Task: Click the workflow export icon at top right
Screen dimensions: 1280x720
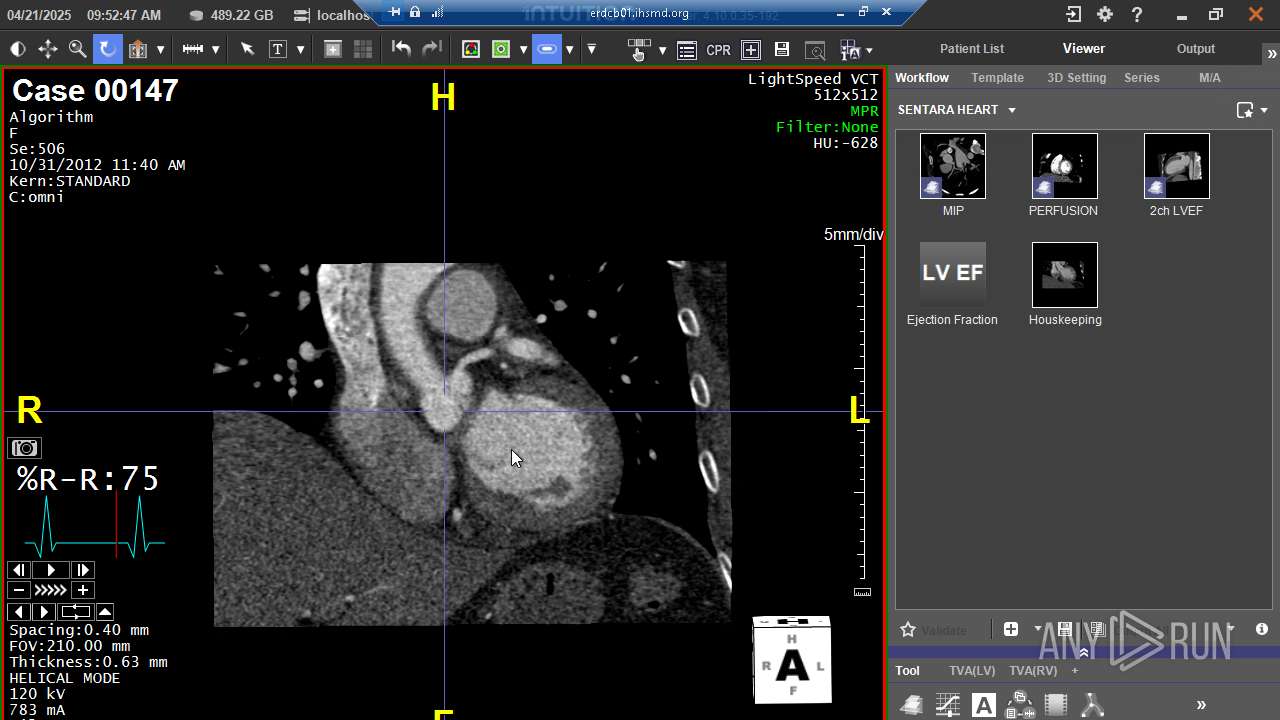Action: tap(1245, 110)
